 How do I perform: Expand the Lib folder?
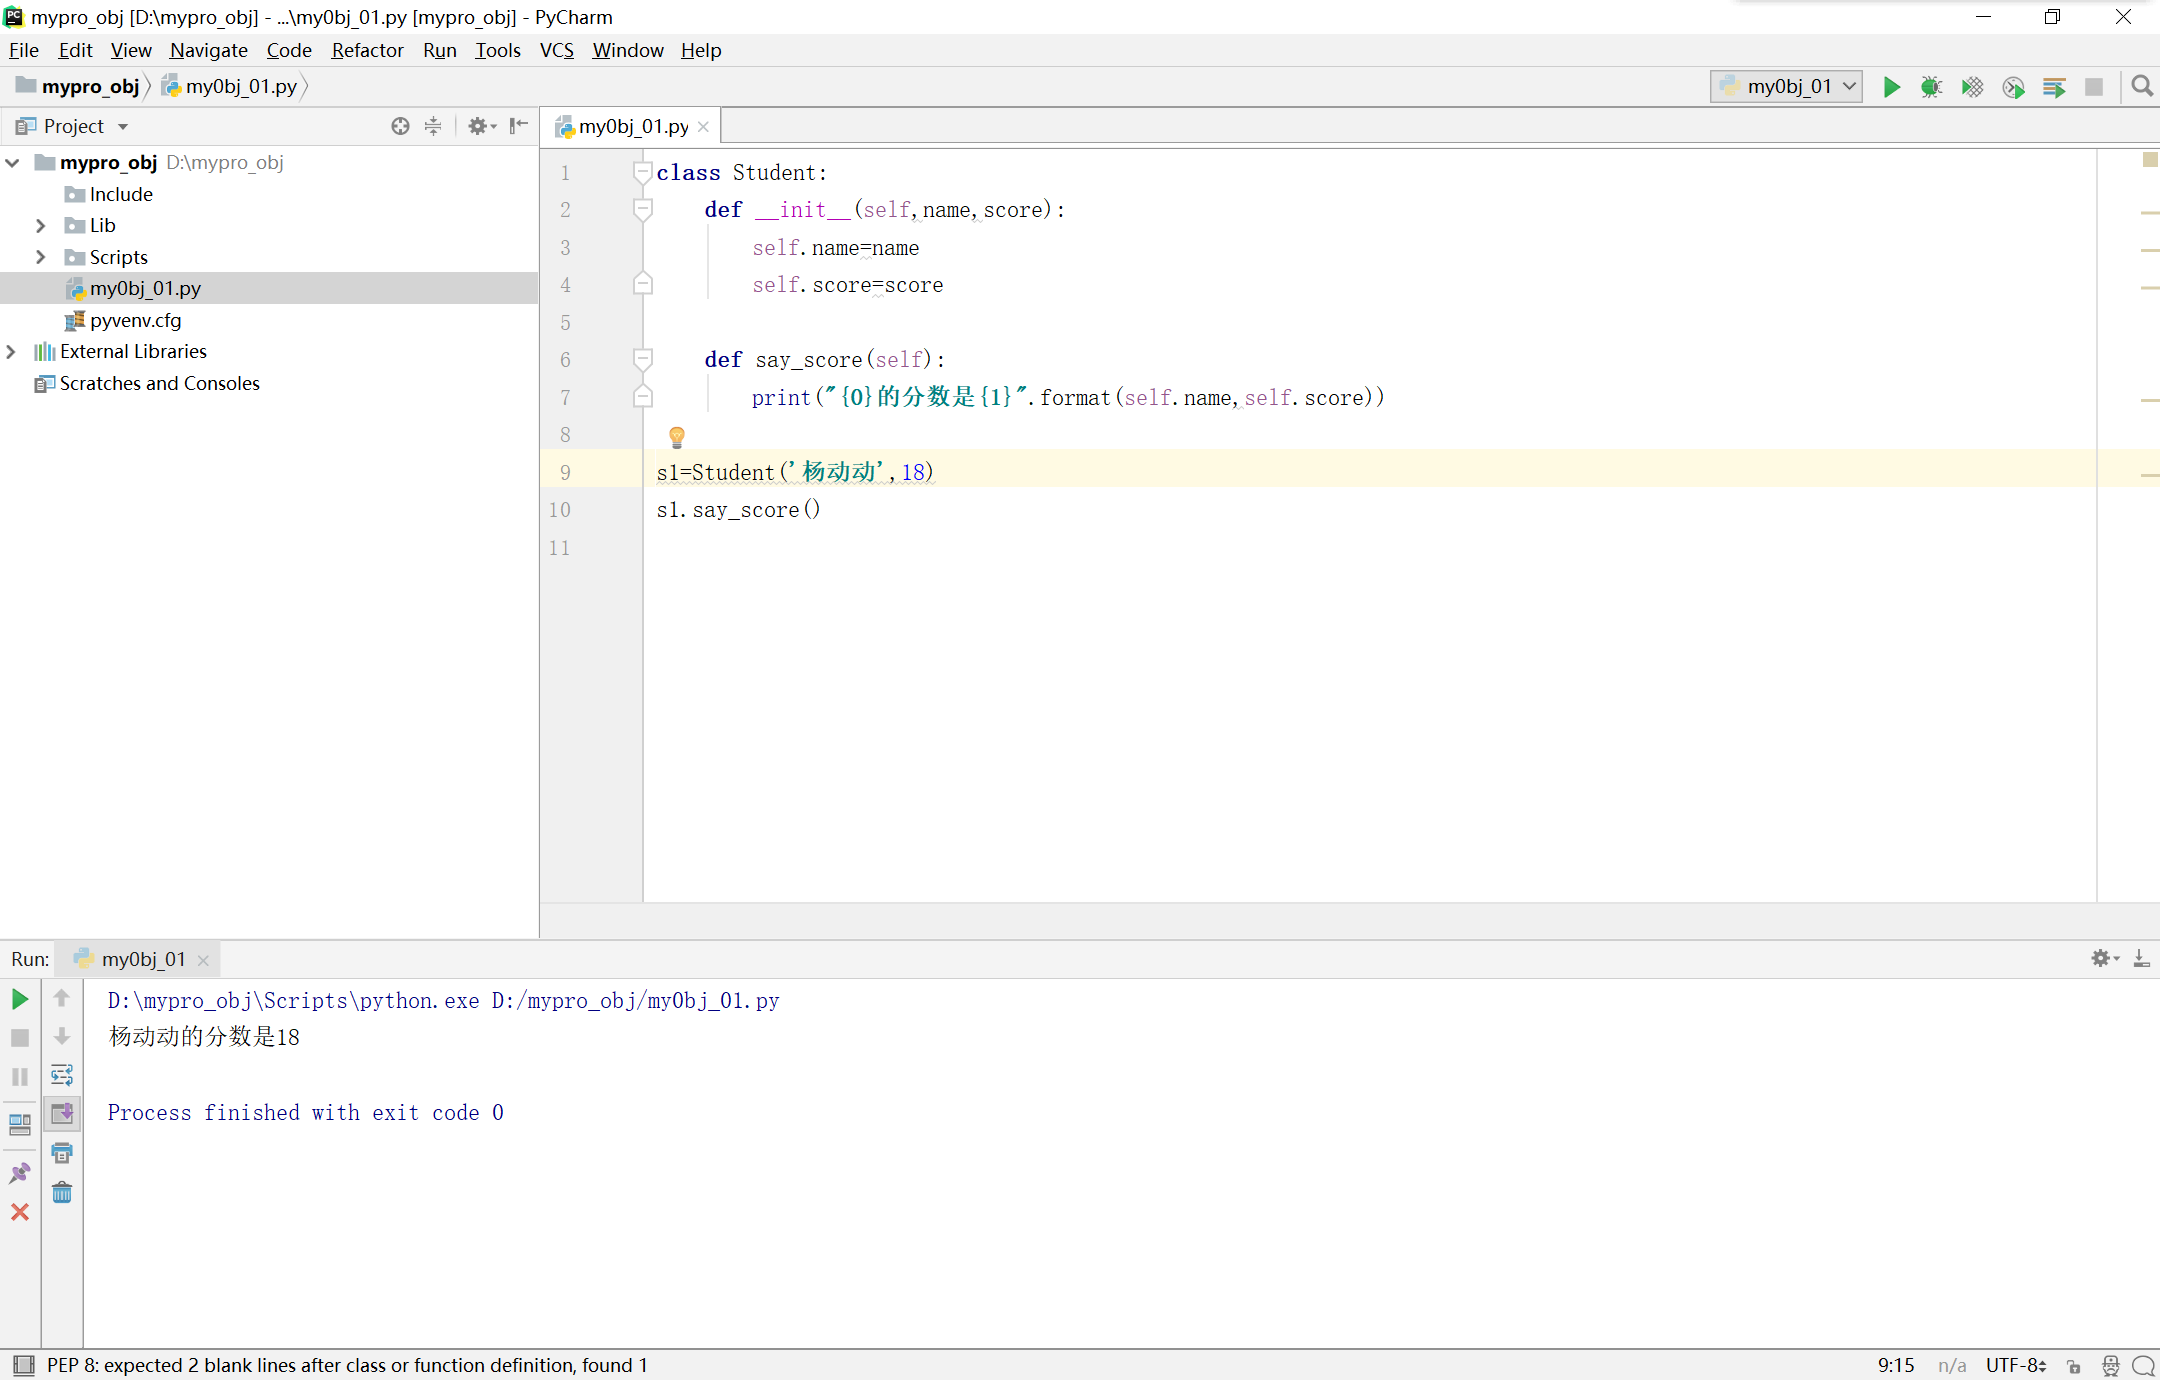pyautogui.click(x=40, y=225)
